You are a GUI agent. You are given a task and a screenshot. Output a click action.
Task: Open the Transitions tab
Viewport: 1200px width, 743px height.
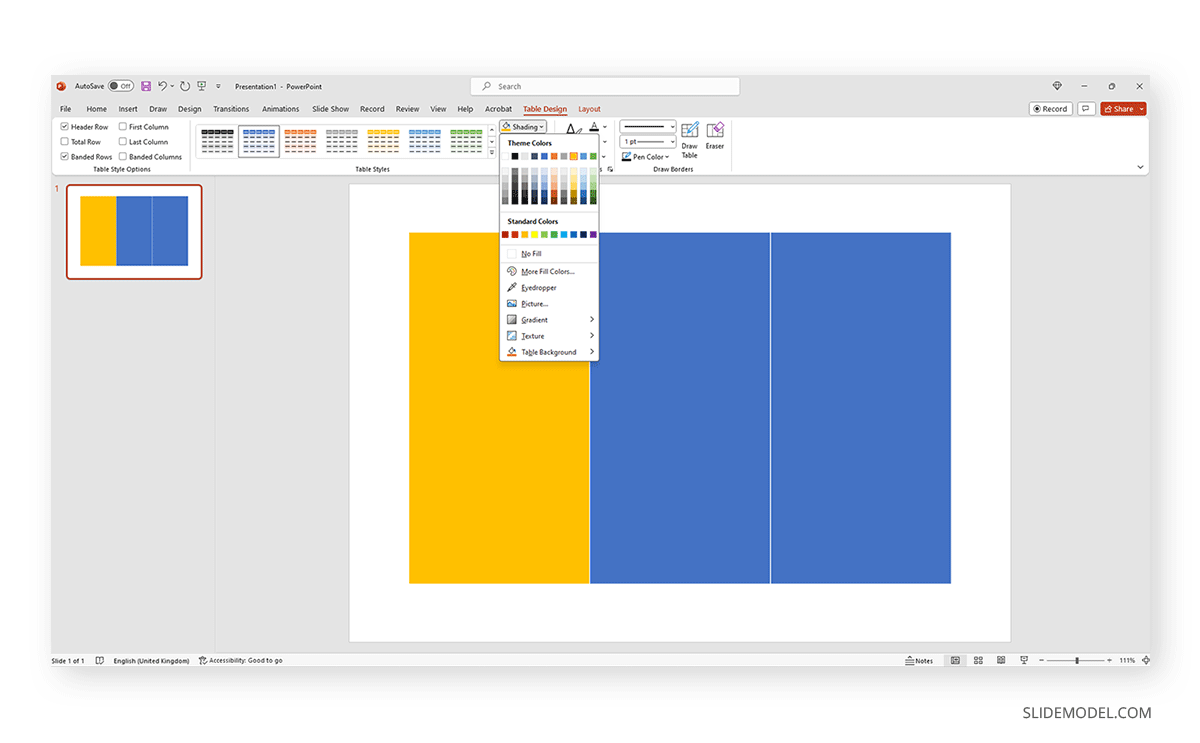(x=231, y=109)
